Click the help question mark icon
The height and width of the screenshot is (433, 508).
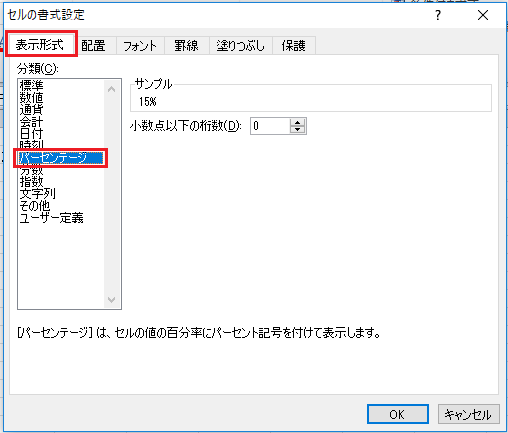[438, 15]
